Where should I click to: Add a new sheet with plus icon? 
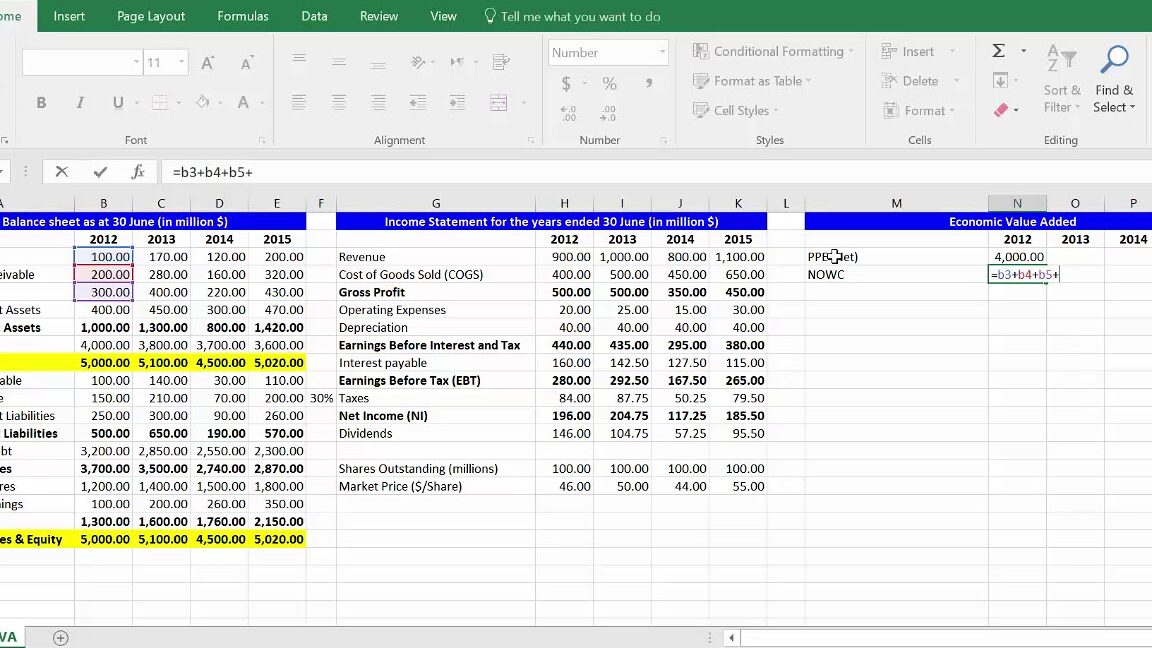tap(61, 637)
